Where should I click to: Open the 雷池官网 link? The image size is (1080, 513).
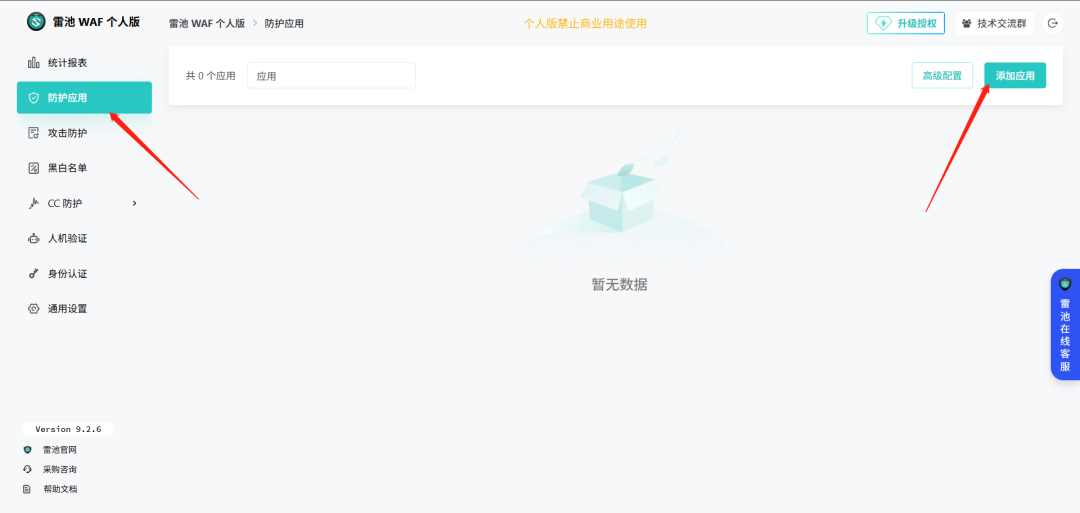pos(59,450)
